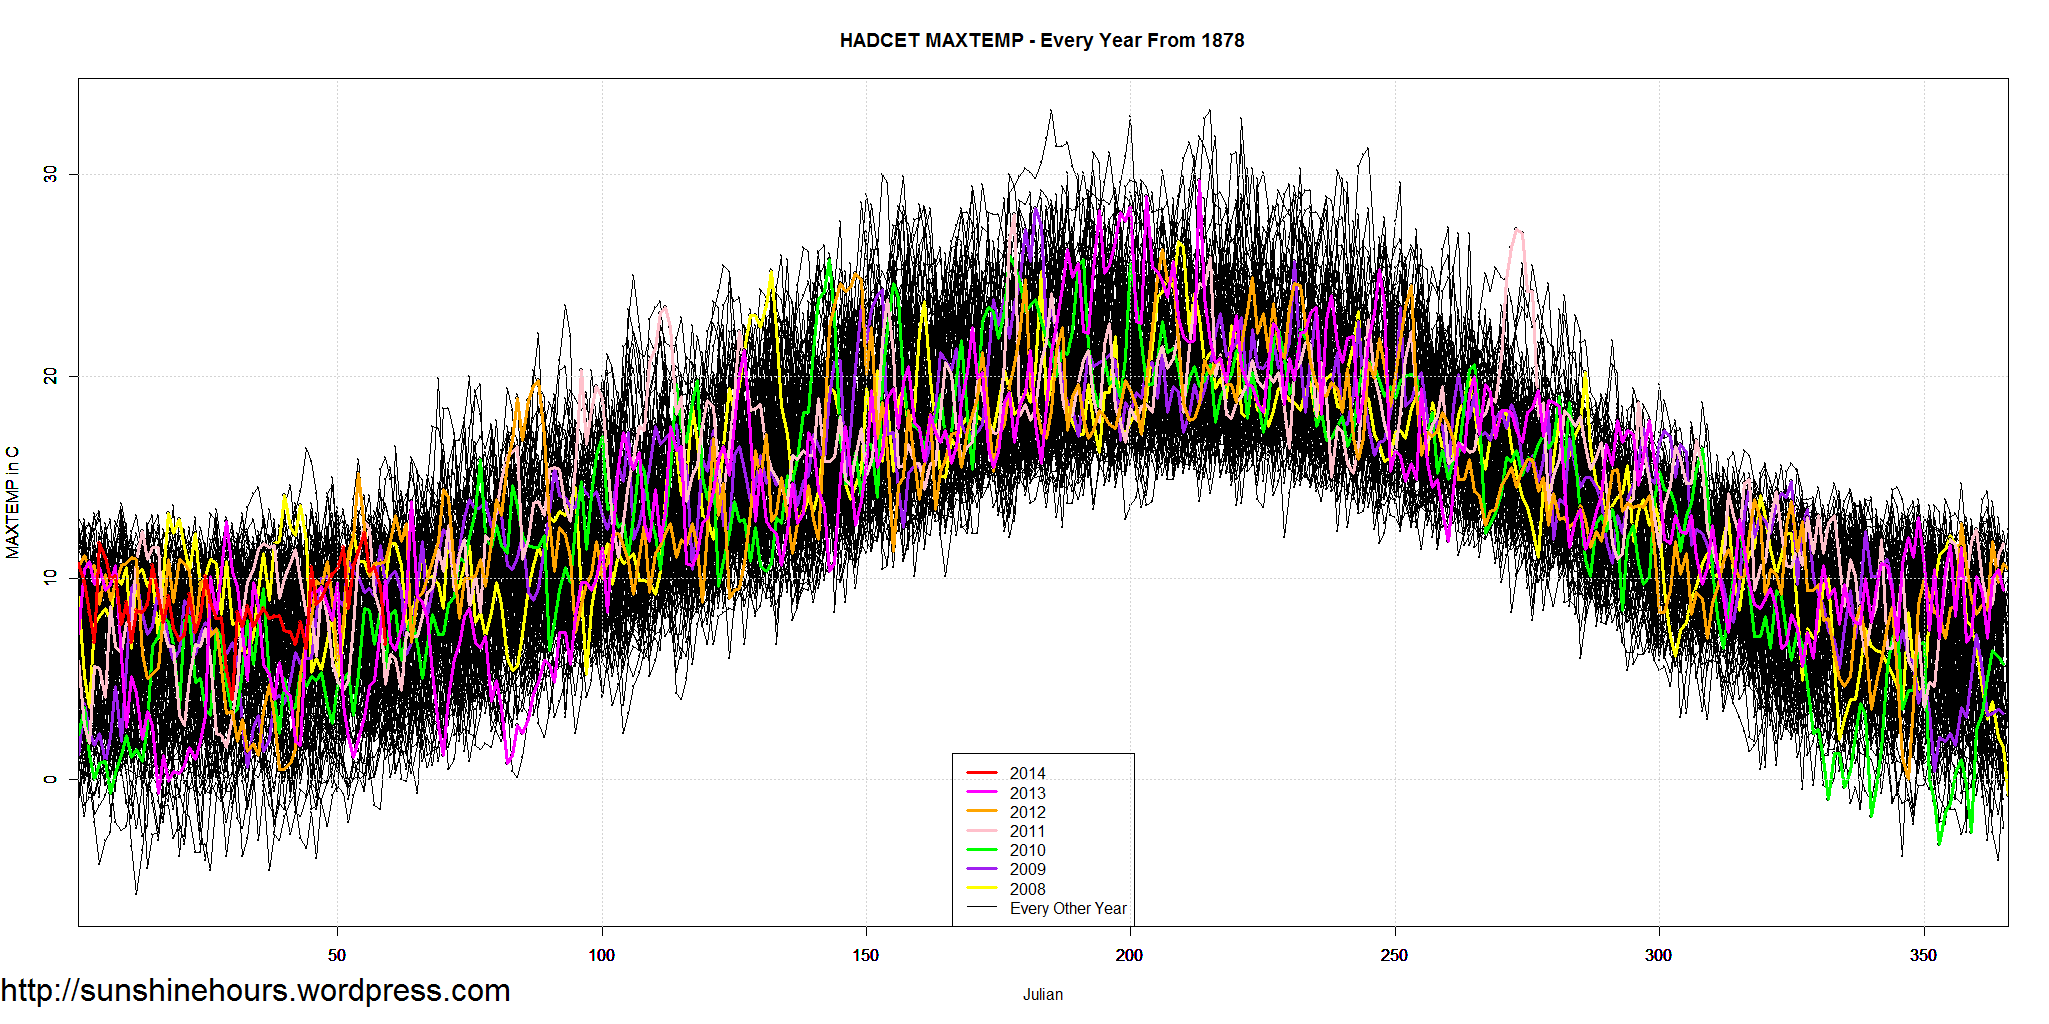
Task: Click the green 2010 legend line swatch
Action: pyautogui.click(x=981, y=850)
